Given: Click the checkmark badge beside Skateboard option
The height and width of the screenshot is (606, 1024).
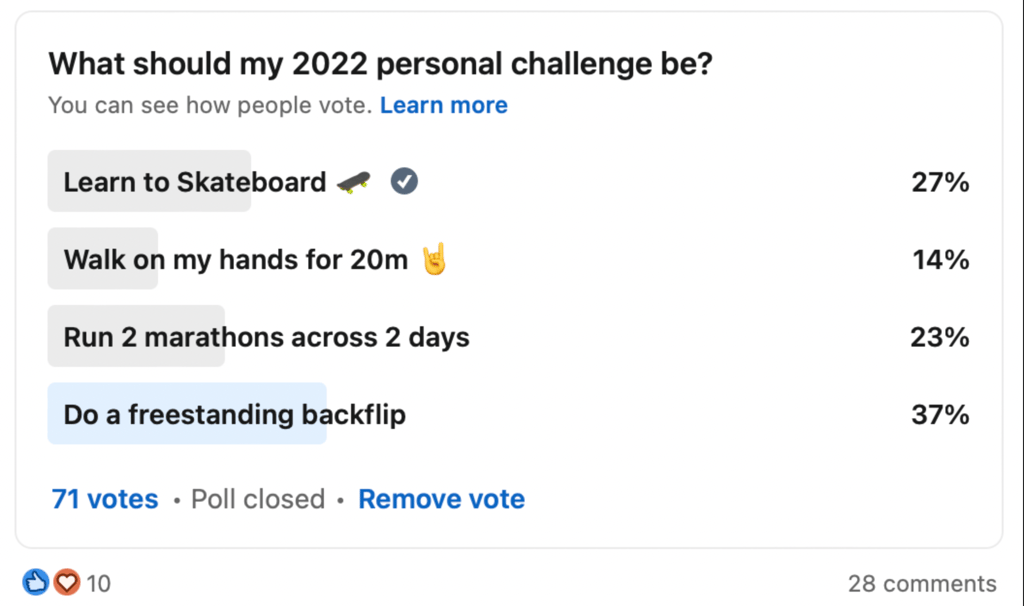Looking at the screenshot, I should 404,181.
